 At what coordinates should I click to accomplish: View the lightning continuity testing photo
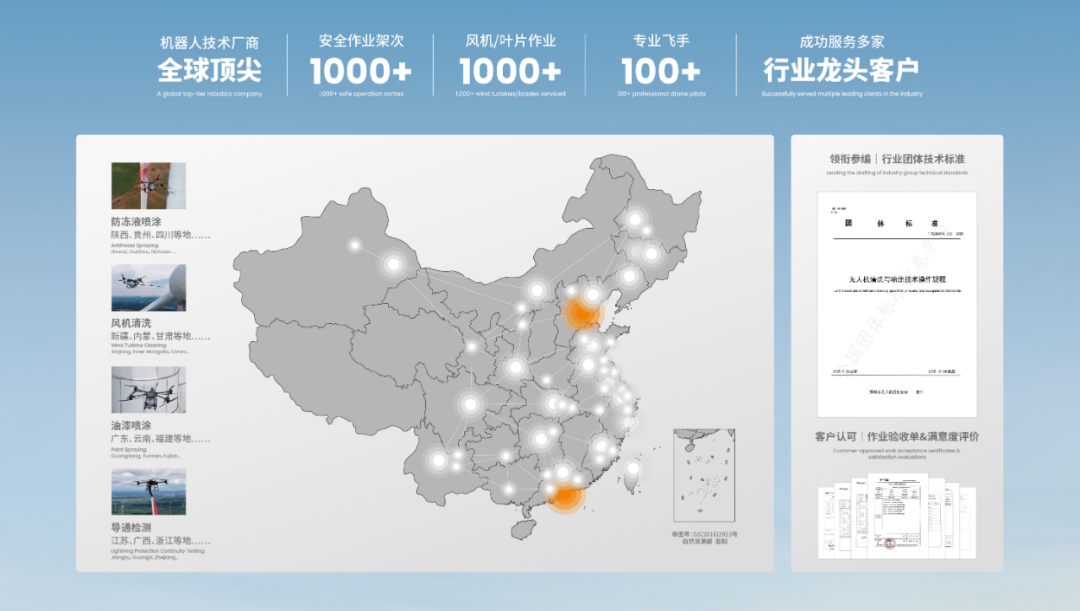148,492
